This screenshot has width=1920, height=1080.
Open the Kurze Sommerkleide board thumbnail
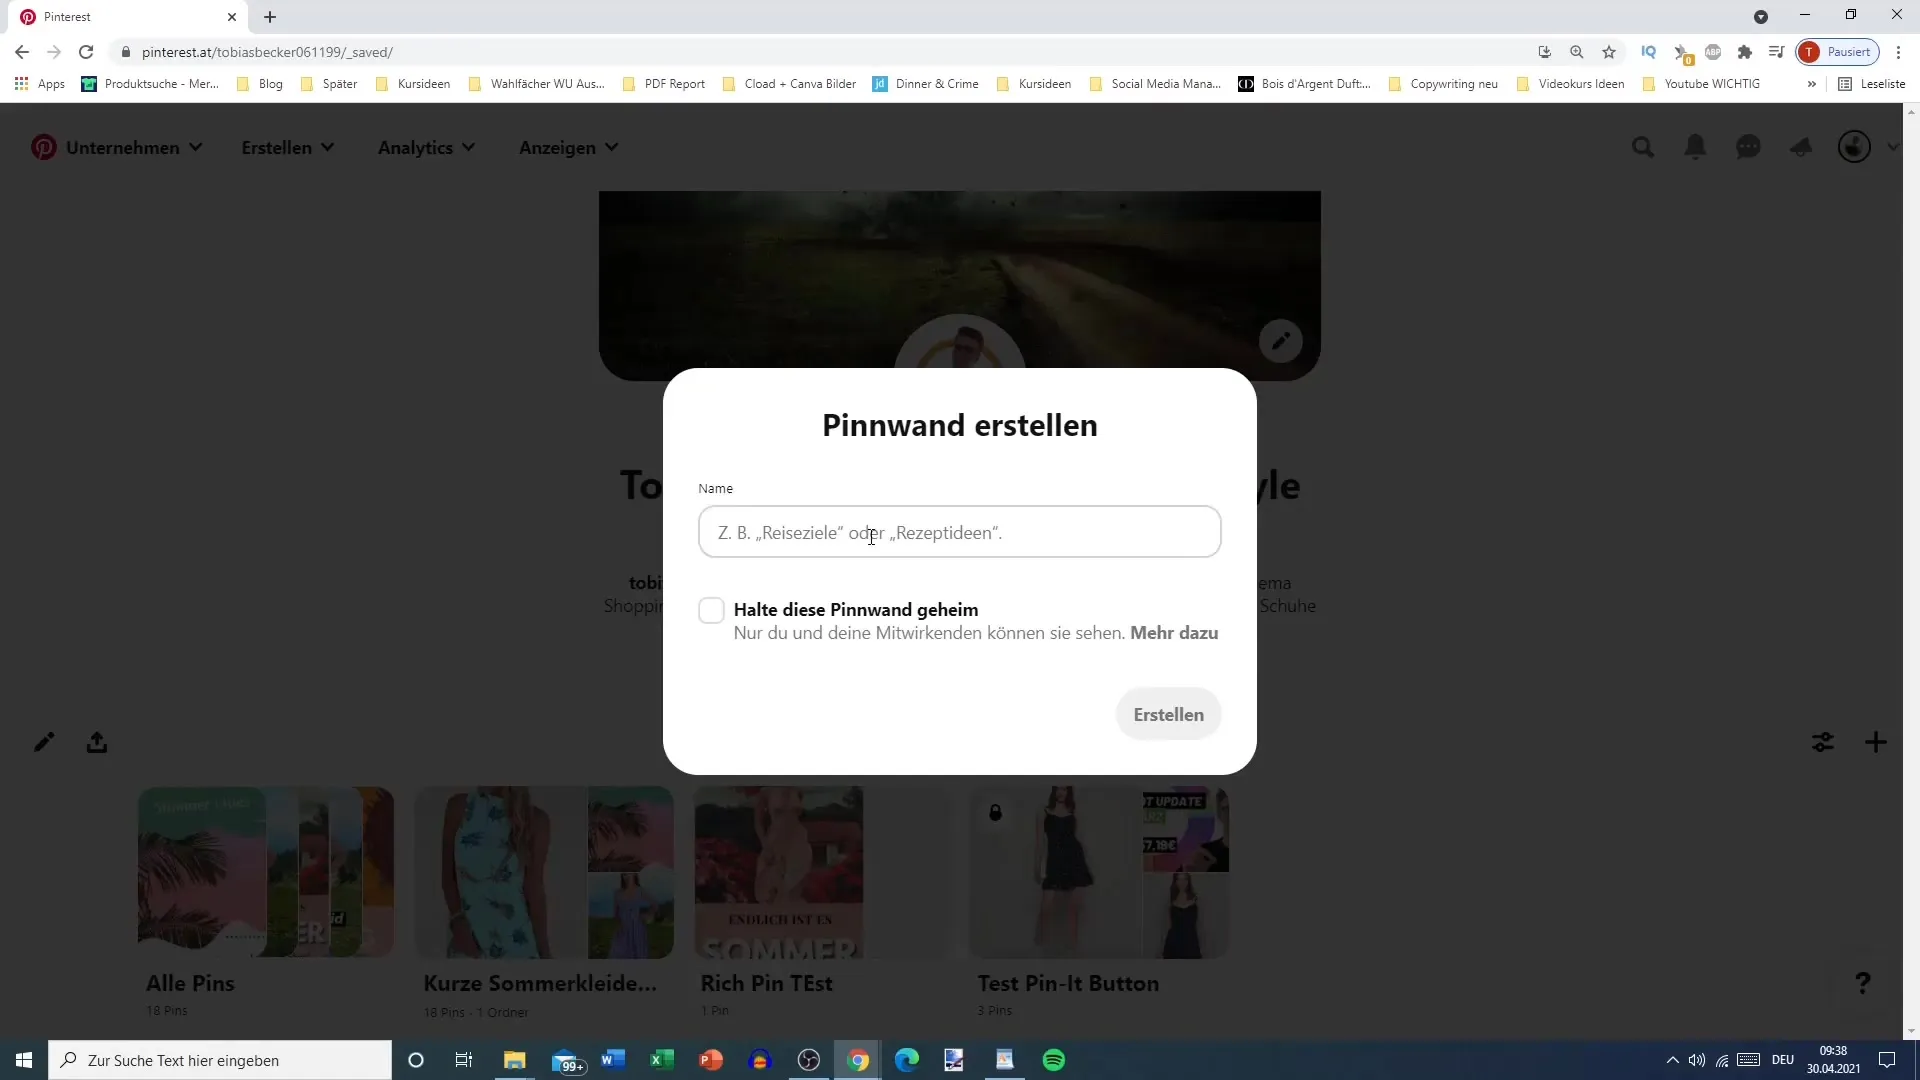pyautogui.click(x=544, y=872)
